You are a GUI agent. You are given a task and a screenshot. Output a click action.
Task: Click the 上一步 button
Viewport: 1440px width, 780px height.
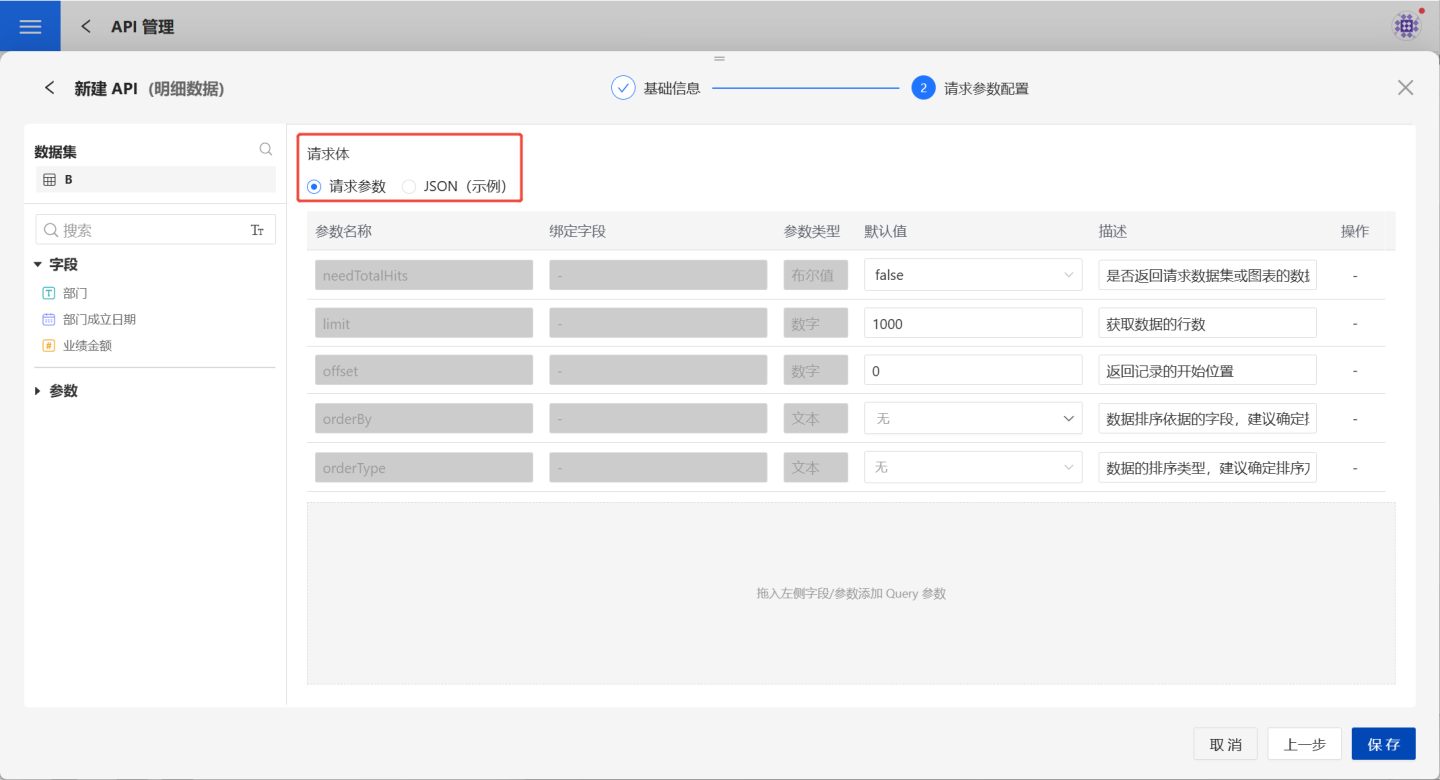(1304, 744)
